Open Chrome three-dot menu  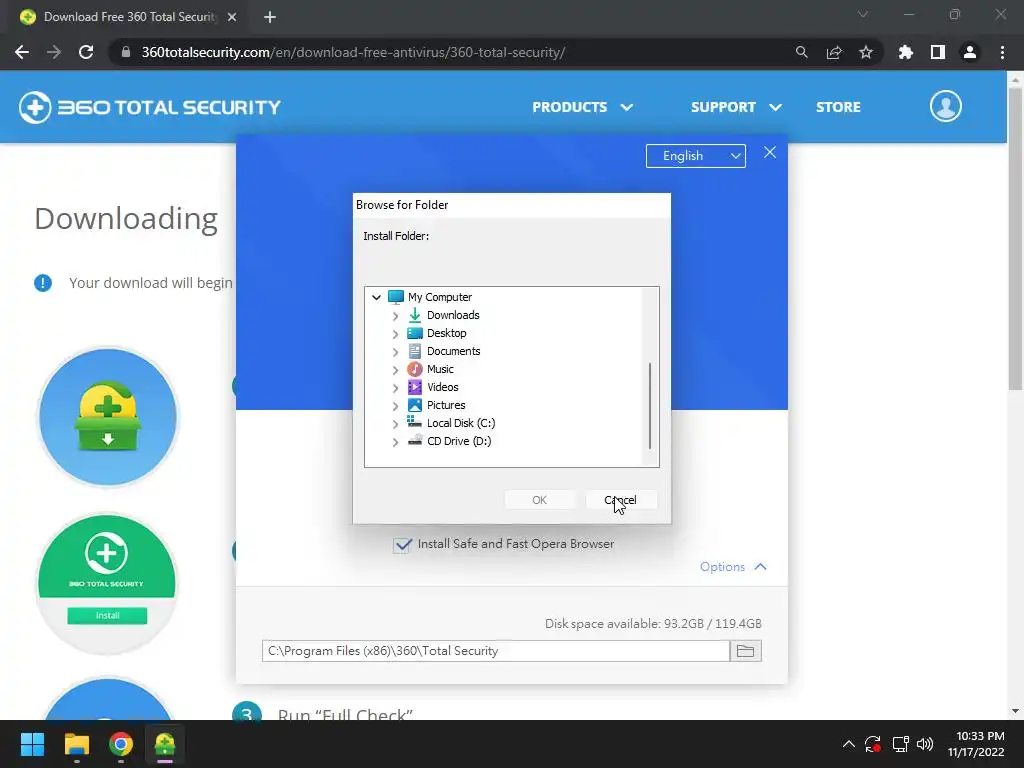pos(1002,52)
